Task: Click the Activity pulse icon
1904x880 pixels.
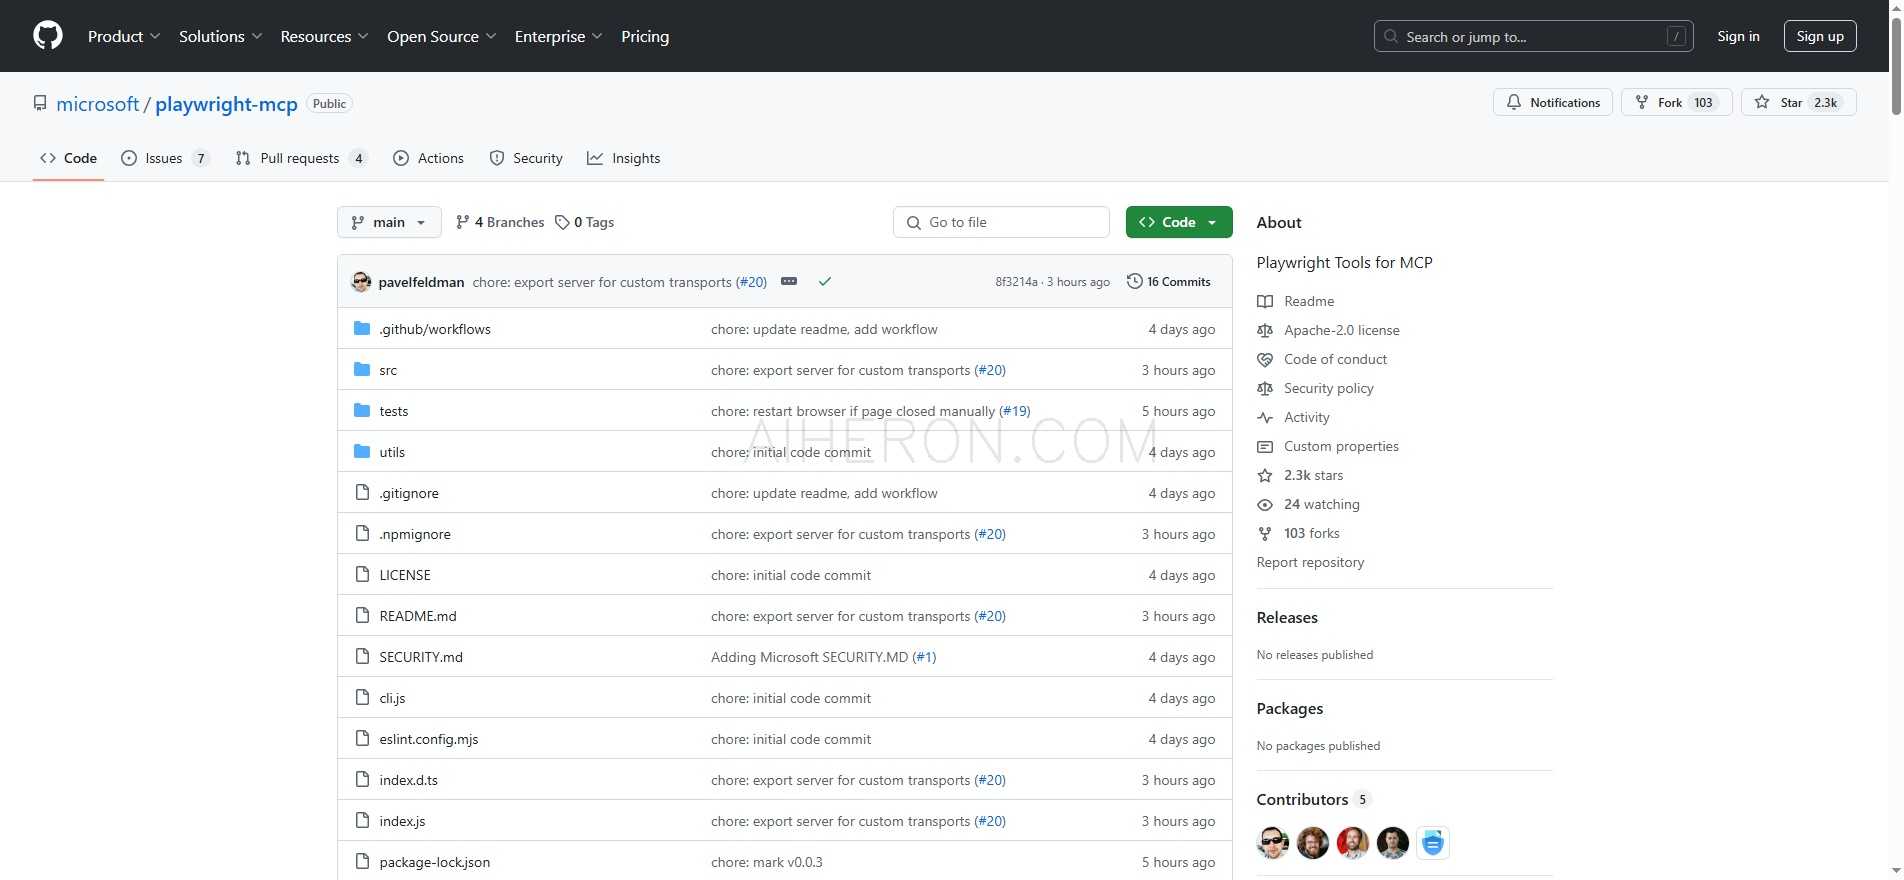Action: (x=1265, y=417)
